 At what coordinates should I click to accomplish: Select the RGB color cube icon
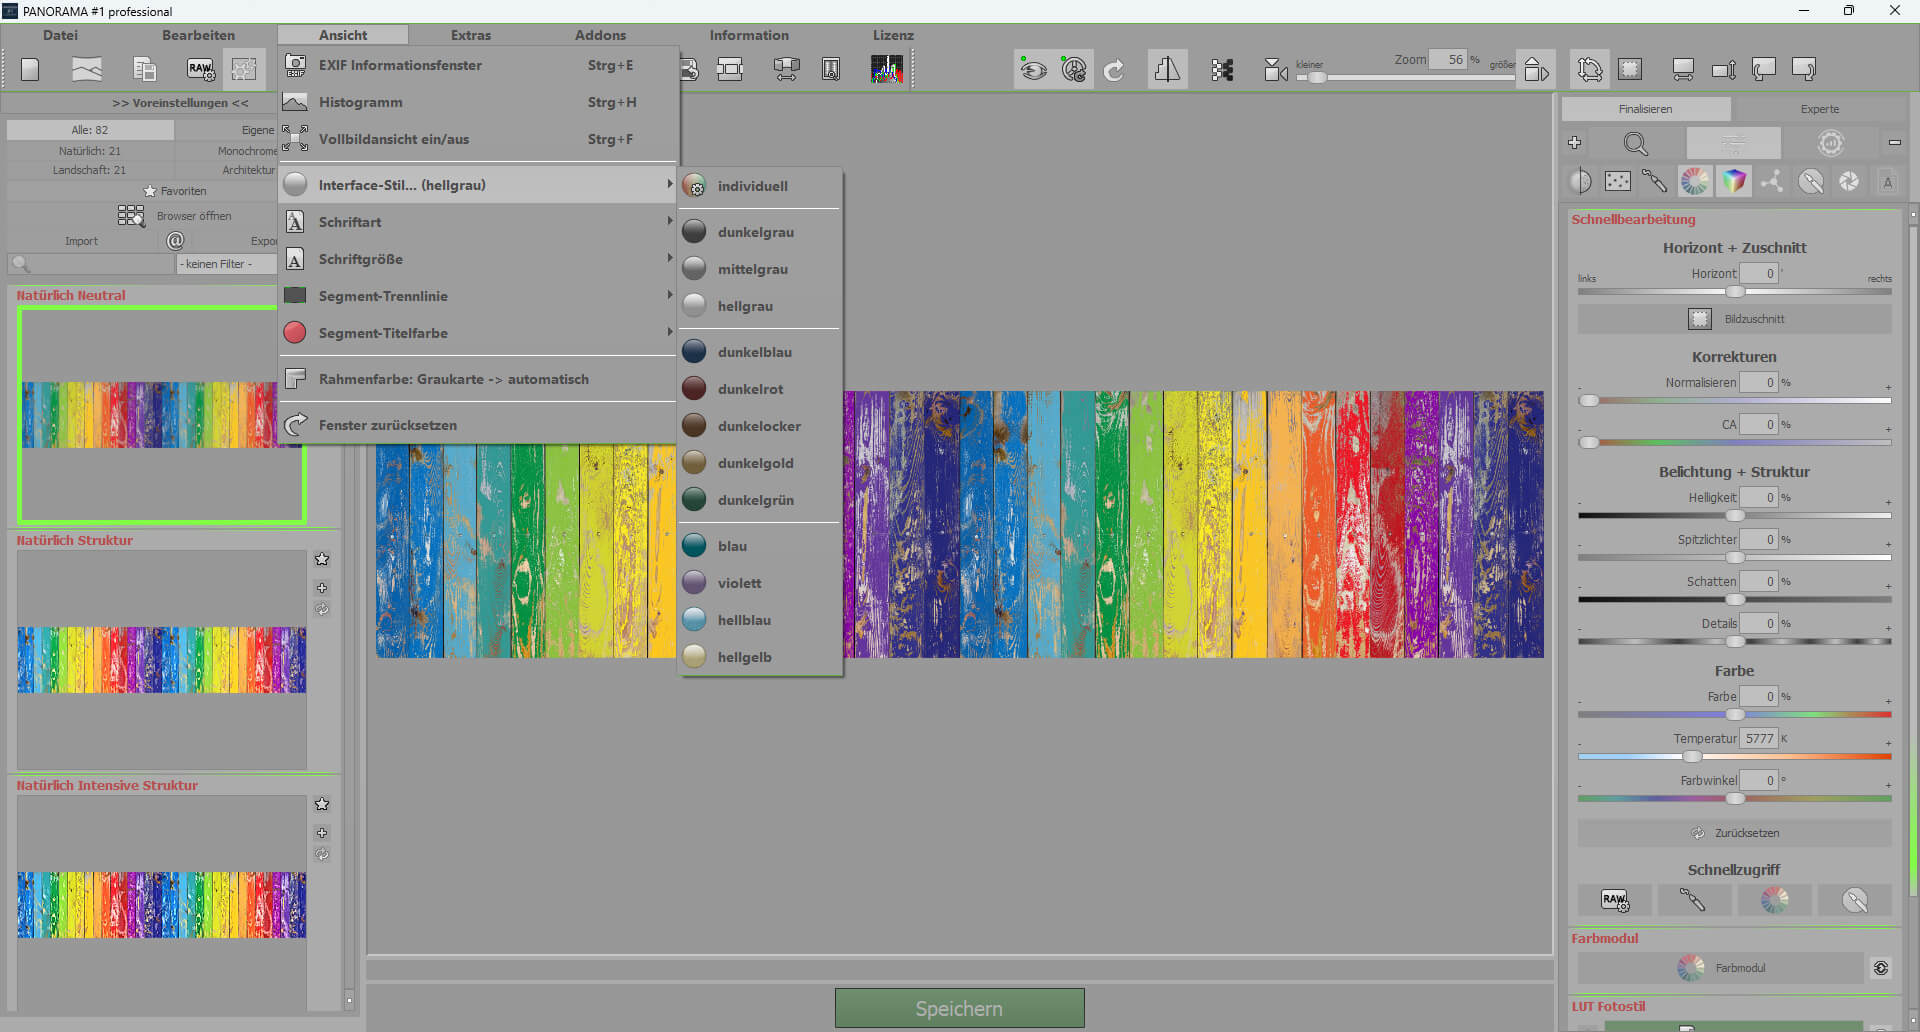[1735, 181]
